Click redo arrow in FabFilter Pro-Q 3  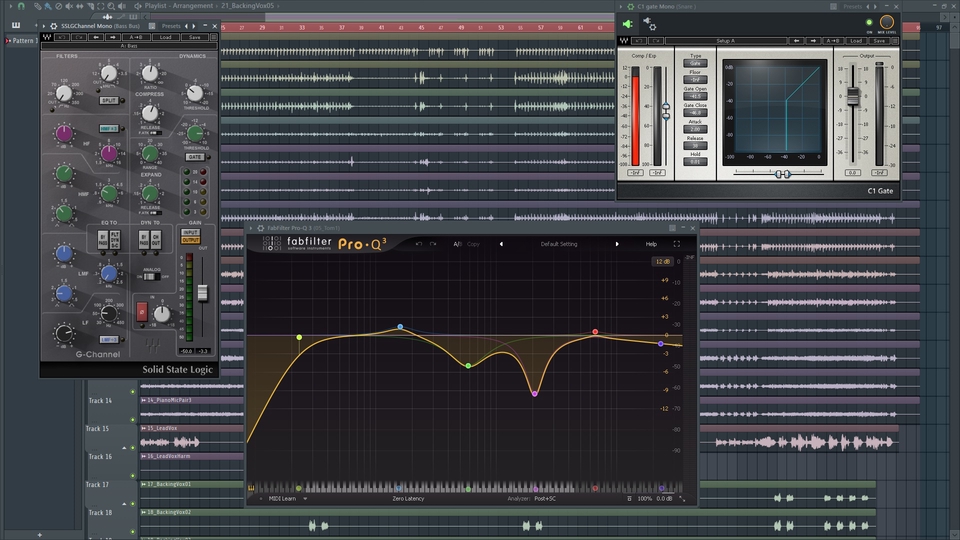pos(433,244)
